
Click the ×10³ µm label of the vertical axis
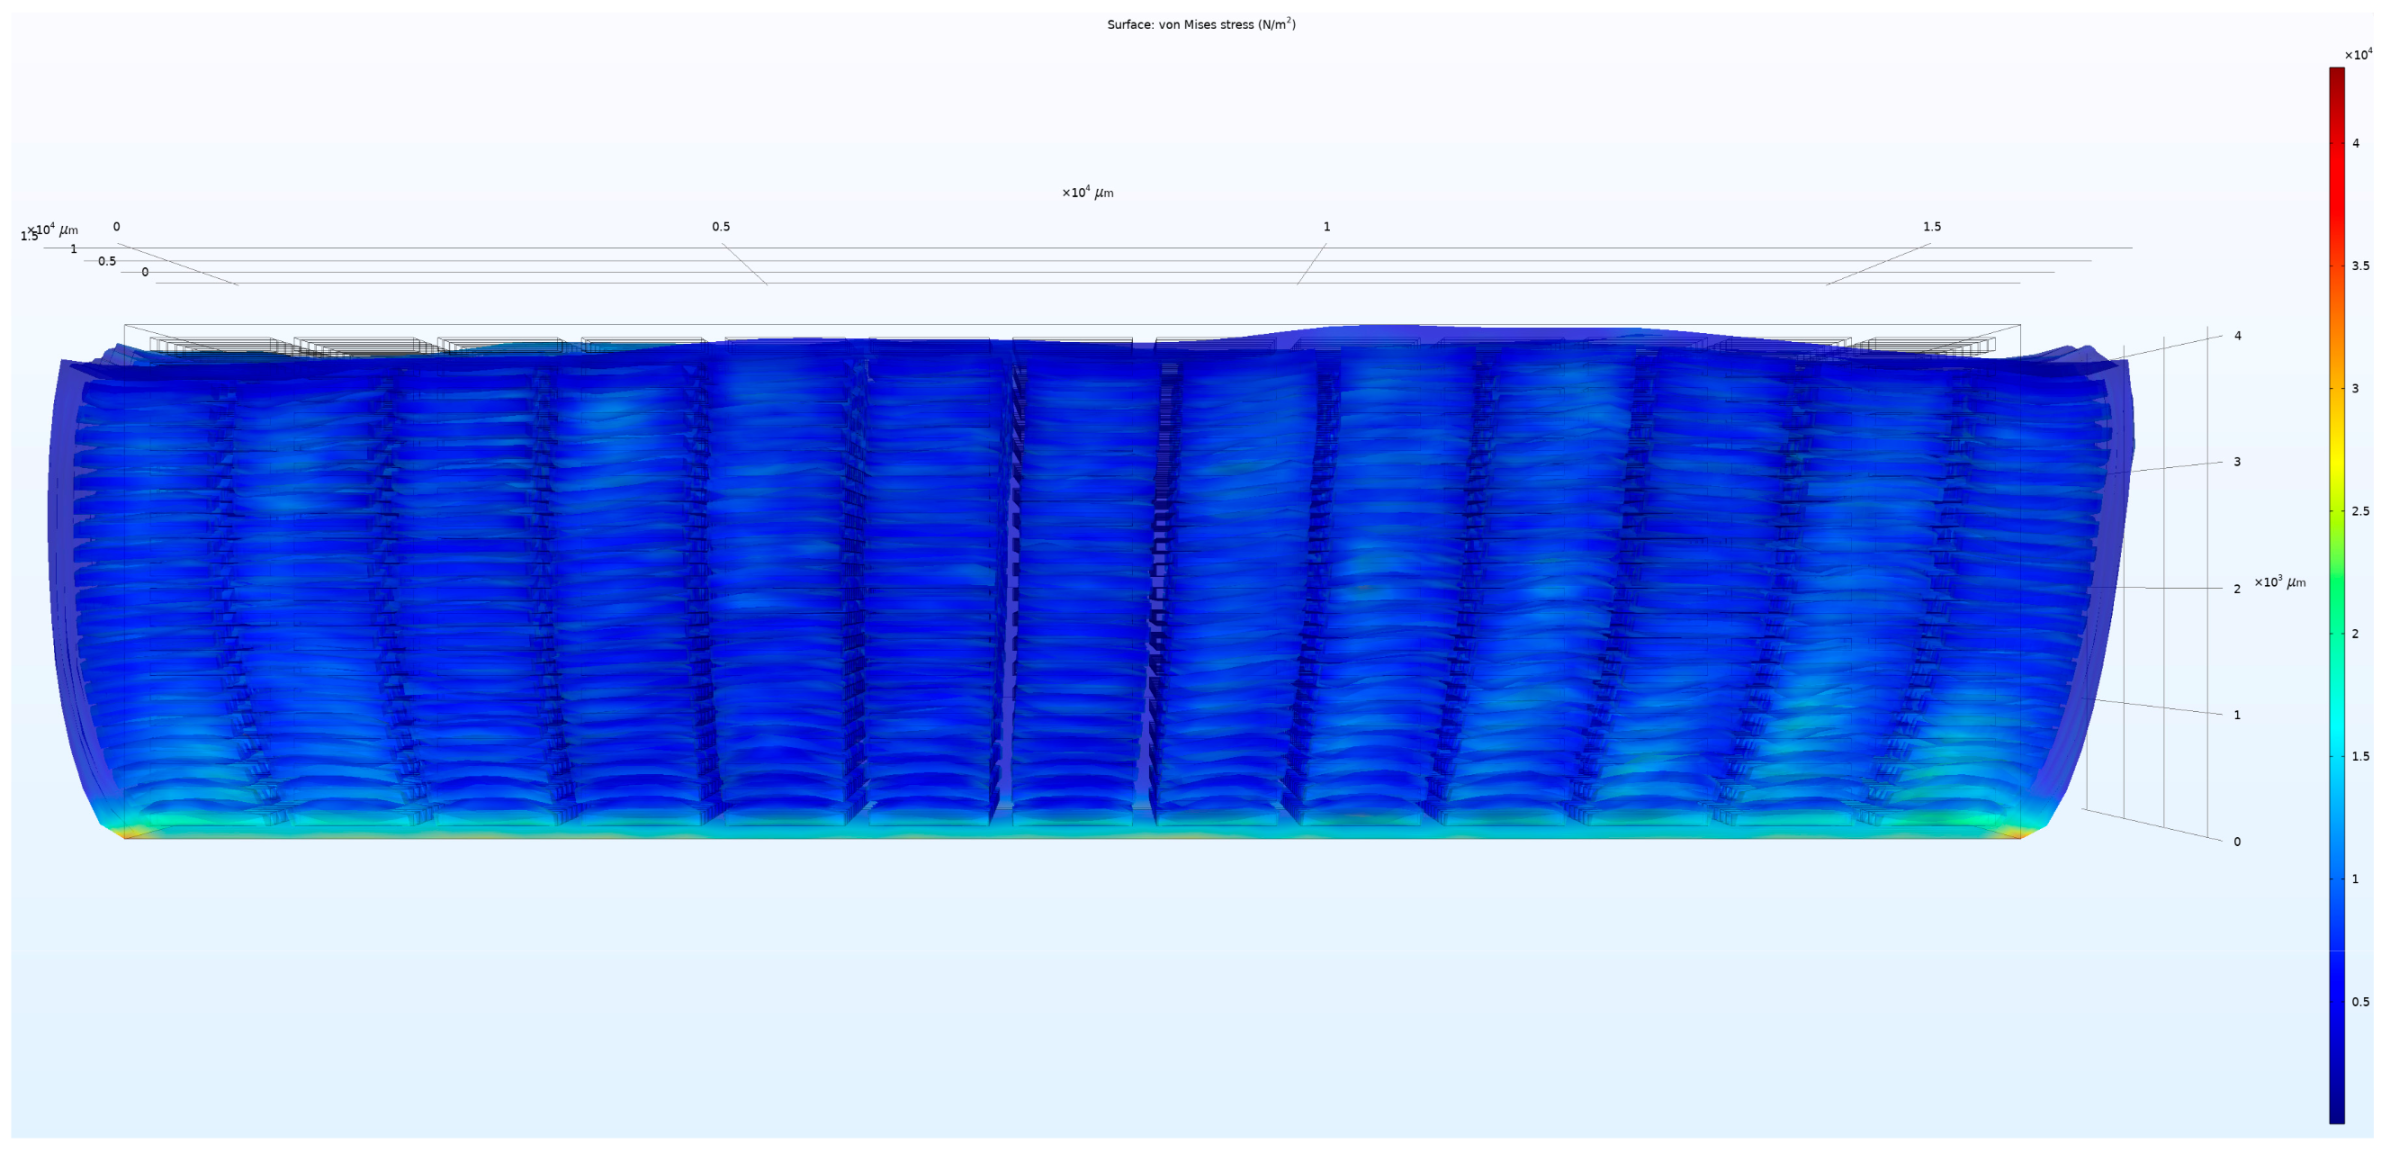(x=2279, y=582)
